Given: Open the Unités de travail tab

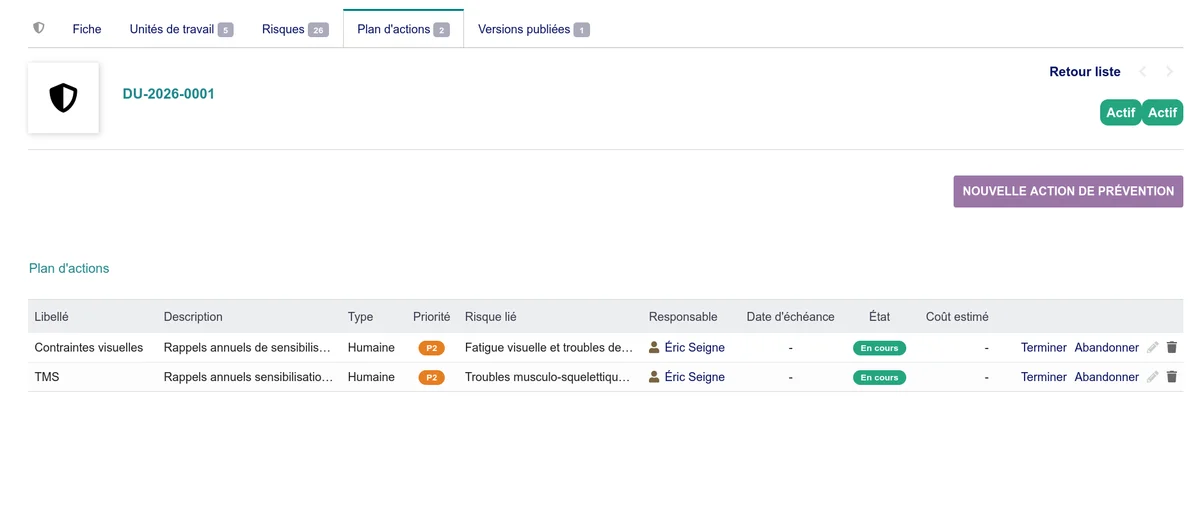Looking at the screenshot, I should coord(181,29).
